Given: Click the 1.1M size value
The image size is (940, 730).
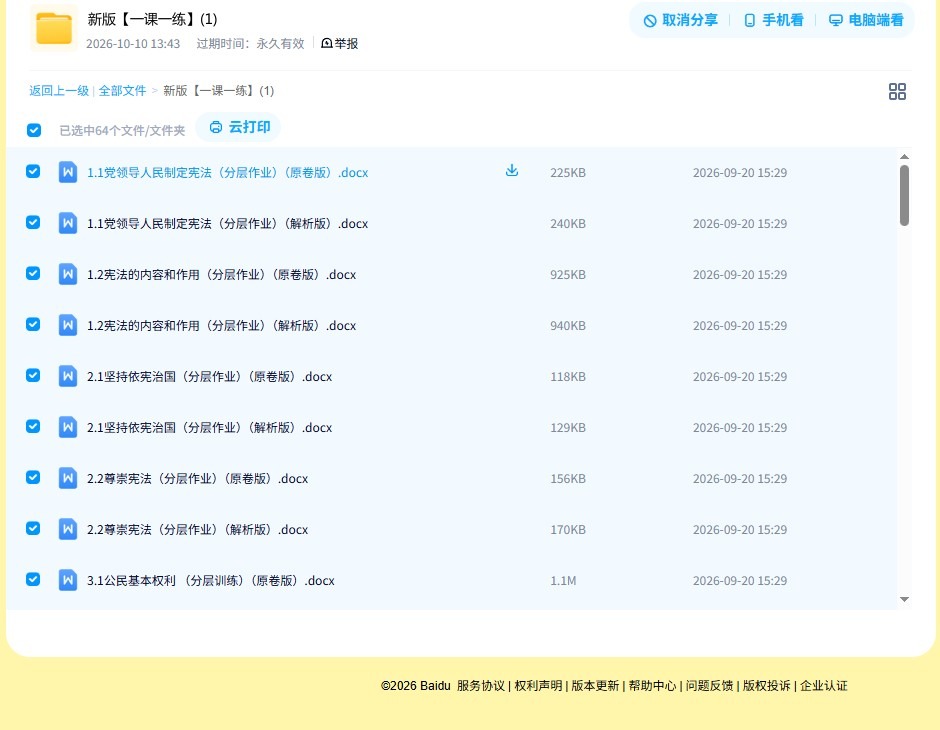Looking at the screenshot, I should [563, 580].
